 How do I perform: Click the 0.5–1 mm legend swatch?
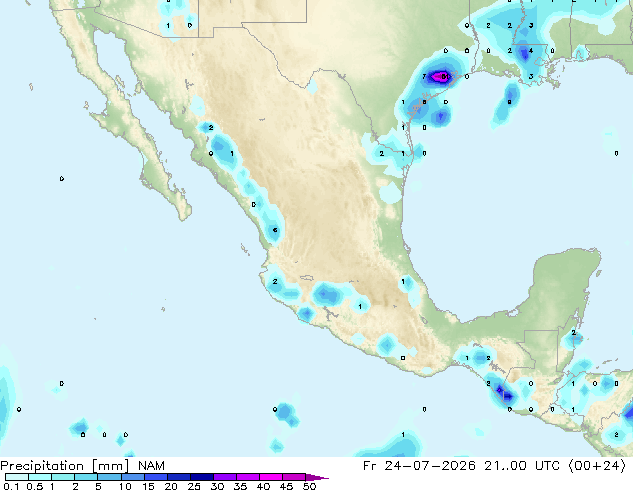(x=40, y=477)
